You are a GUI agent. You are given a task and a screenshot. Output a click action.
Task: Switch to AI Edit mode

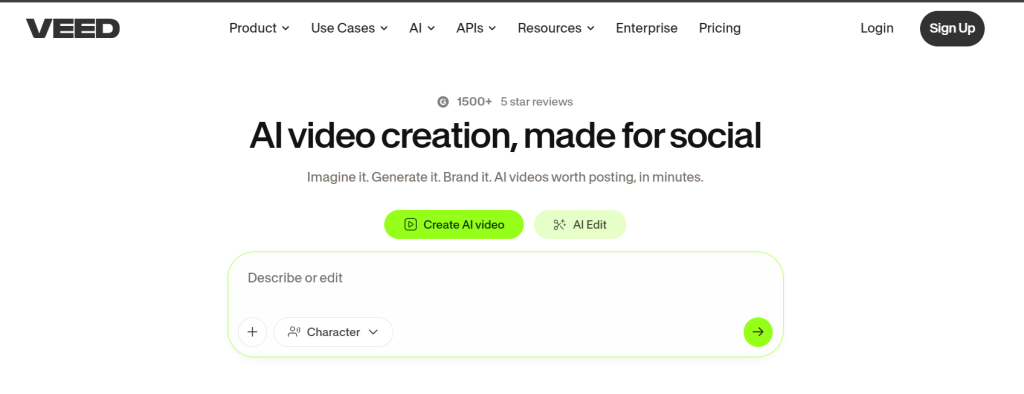point(580,225)
